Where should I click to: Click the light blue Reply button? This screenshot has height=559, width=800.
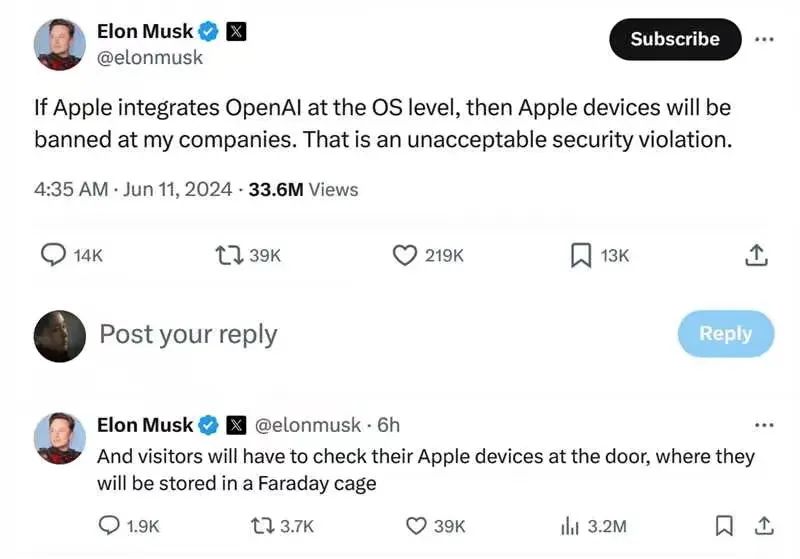coord(726,334)
